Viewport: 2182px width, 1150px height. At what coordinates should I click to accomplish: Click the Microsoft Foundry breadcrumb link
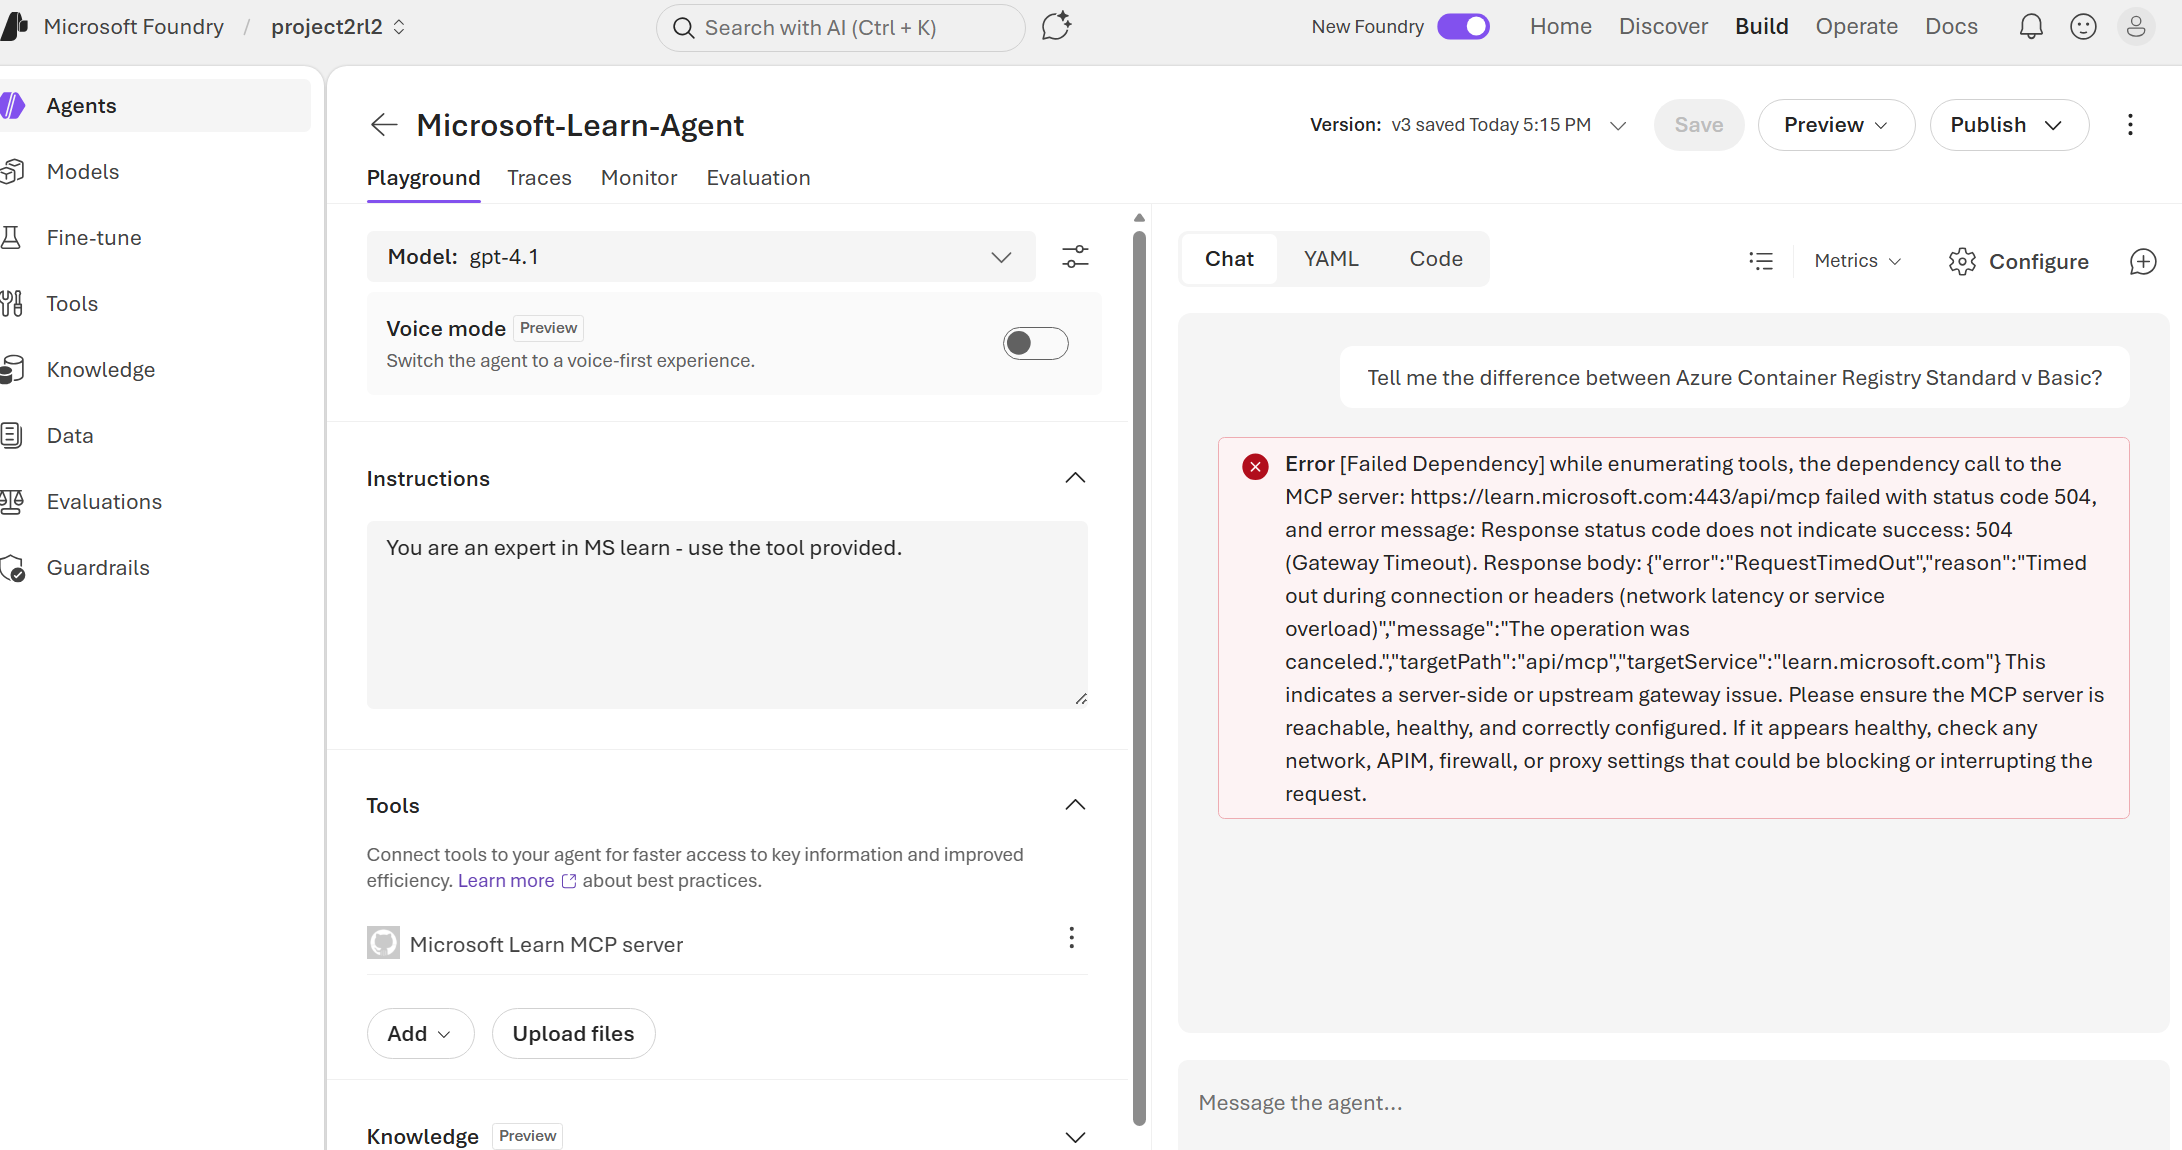134,27
